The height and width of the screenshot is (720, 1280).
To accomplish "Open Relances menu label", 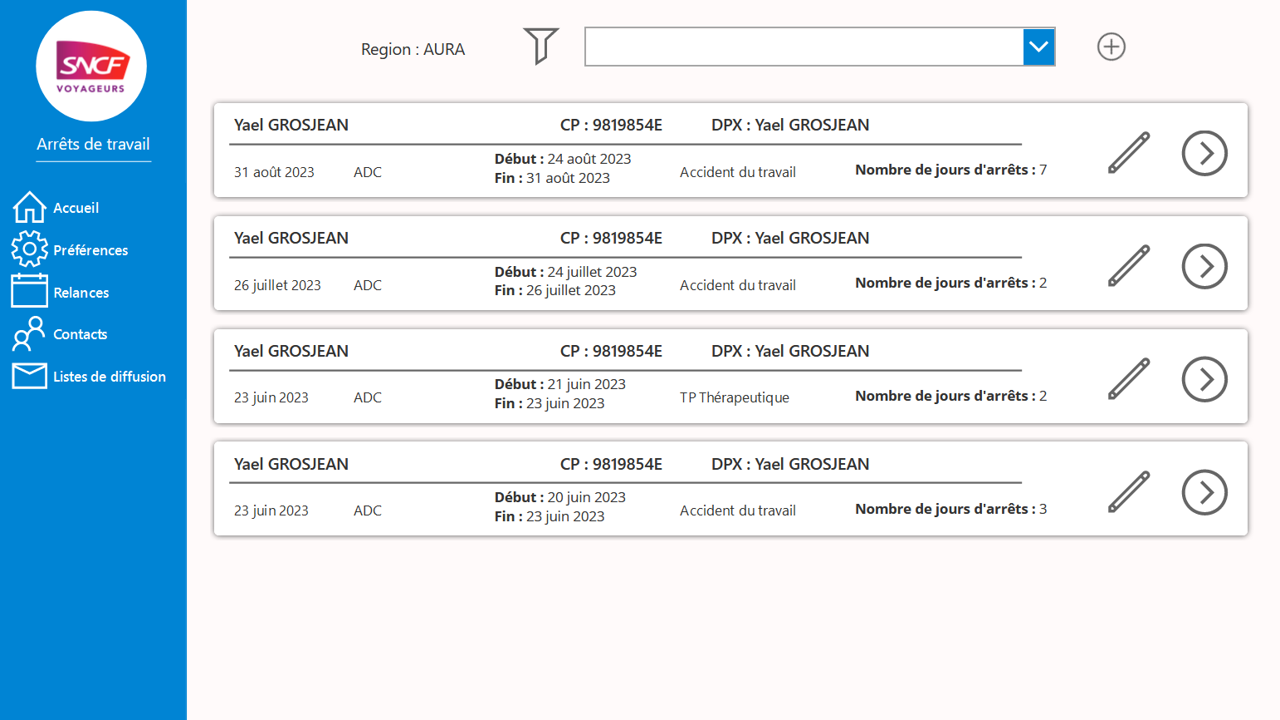I will coord(81,292).
